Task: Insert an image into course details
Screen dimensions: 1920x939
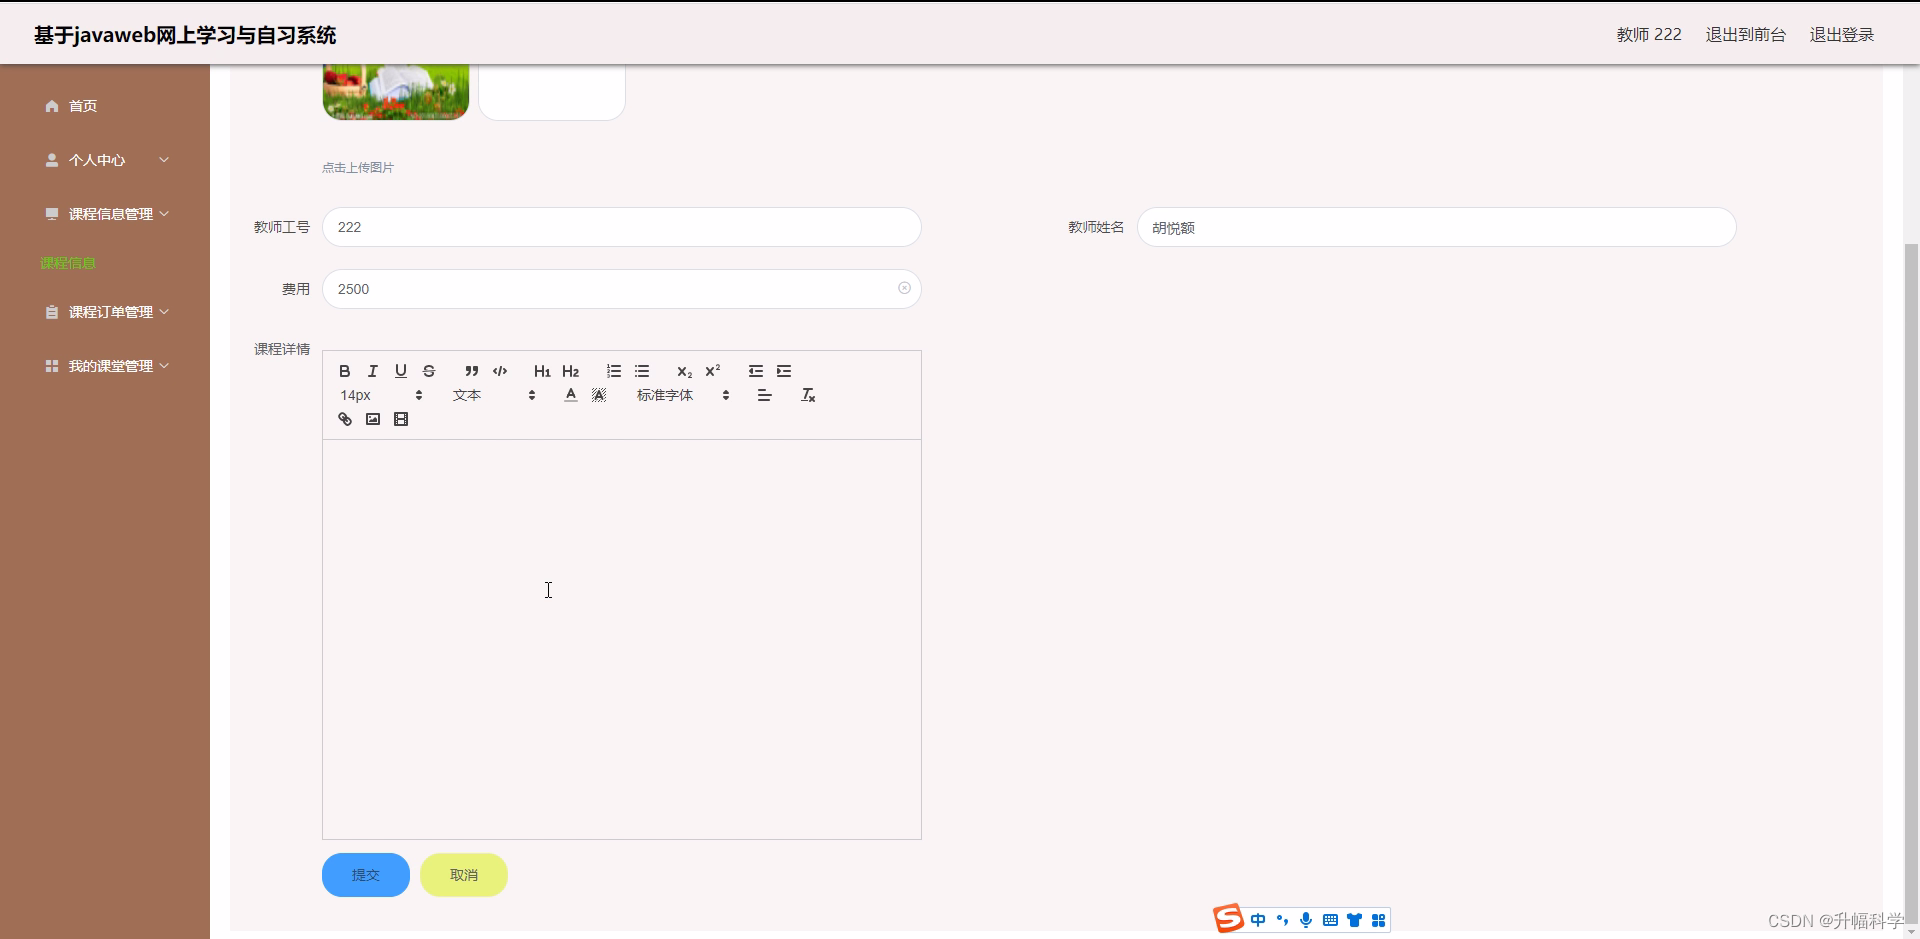Action: pos(372,418)
